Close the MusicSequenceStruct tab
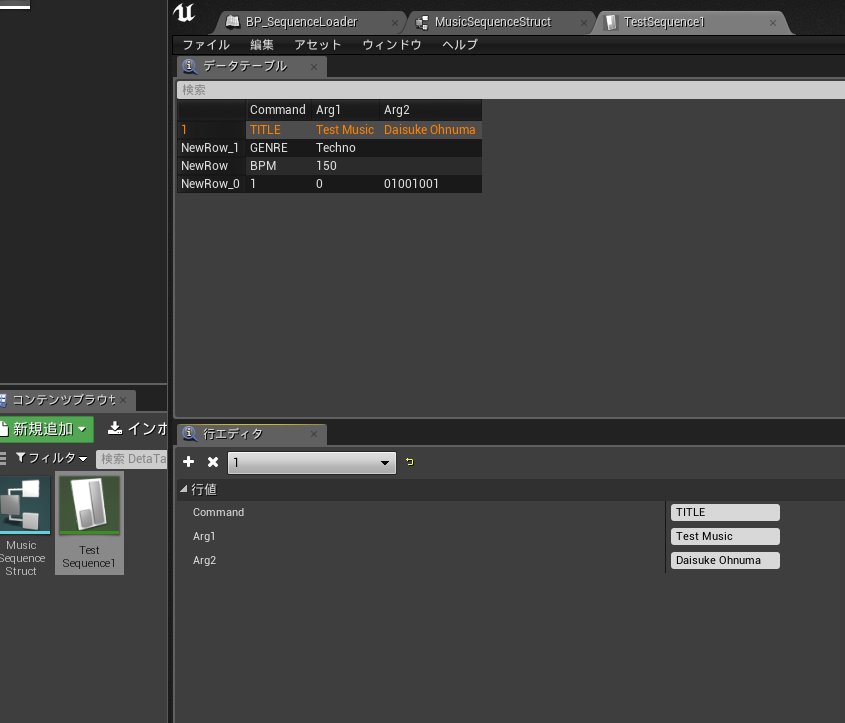 click(584, 23)
